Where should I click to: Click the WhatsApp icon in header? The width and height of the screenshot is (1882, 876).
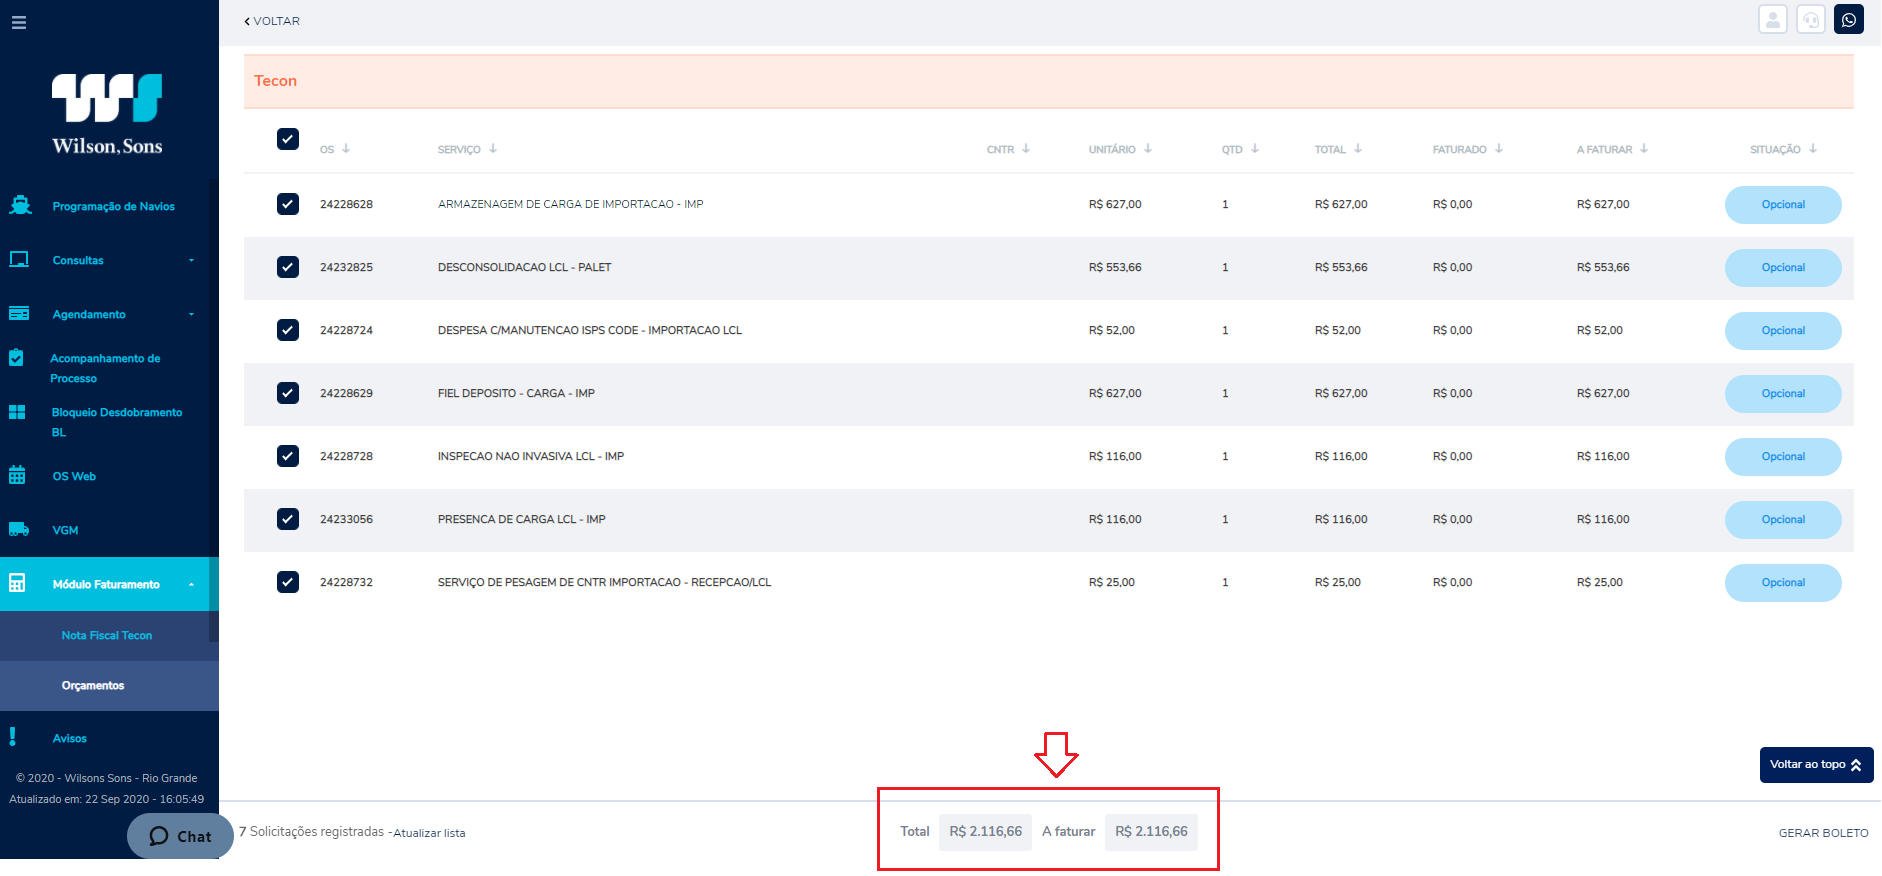(x=1849, y=20)
